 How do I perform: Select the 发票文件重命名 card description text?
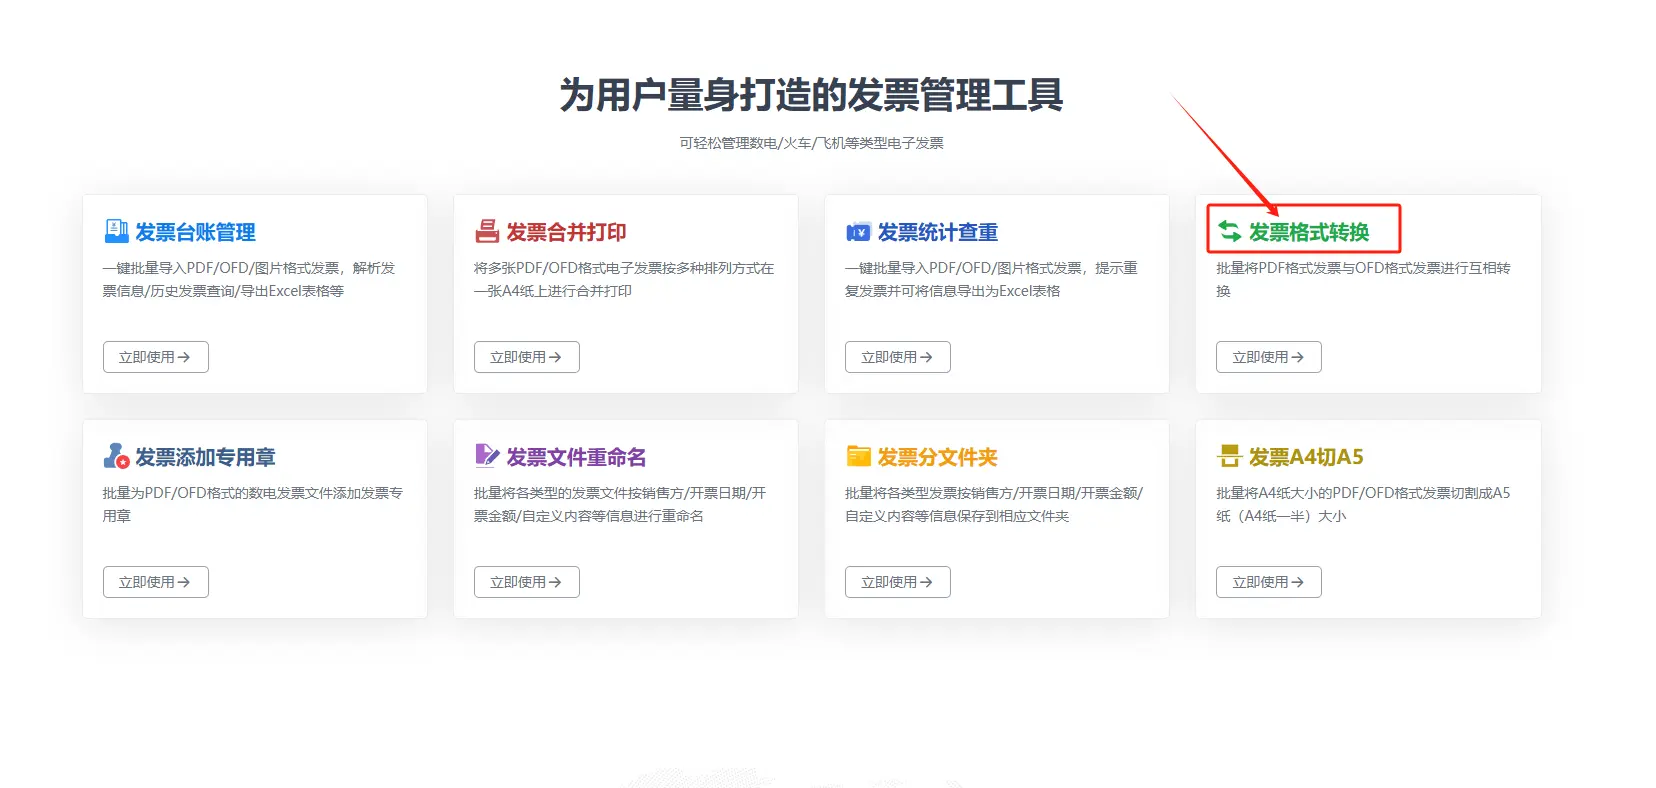[x=620, y=504]
